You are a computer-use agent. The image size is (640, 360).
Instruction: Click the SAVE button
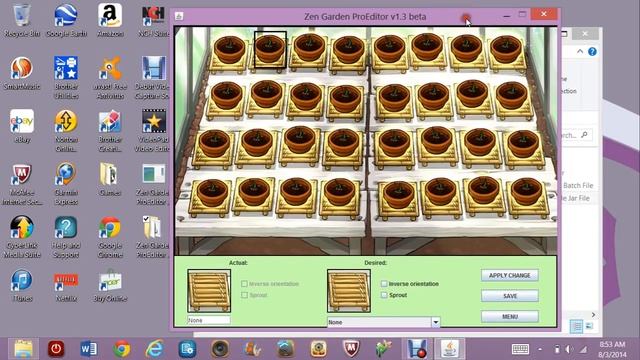pos(509,296)
